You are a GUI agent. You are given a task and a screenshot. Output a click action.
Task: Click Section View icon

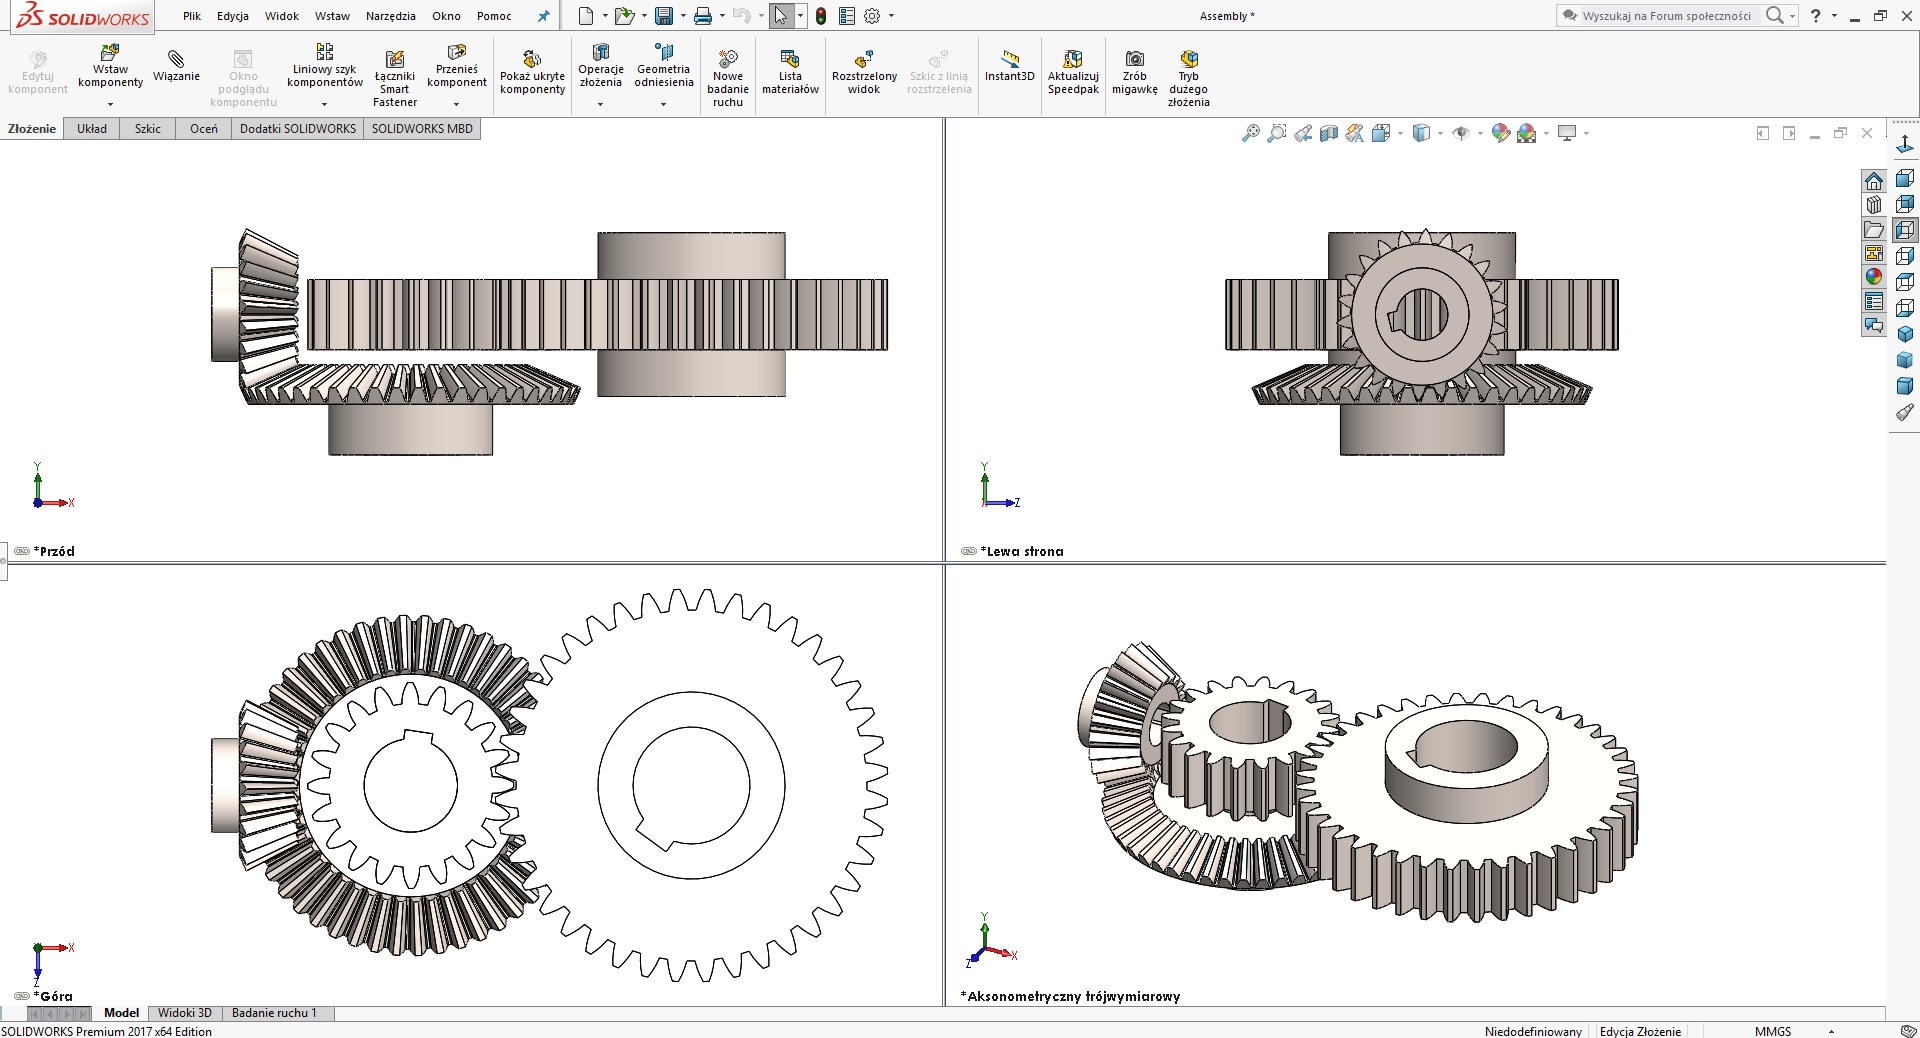coord(1328,133)
